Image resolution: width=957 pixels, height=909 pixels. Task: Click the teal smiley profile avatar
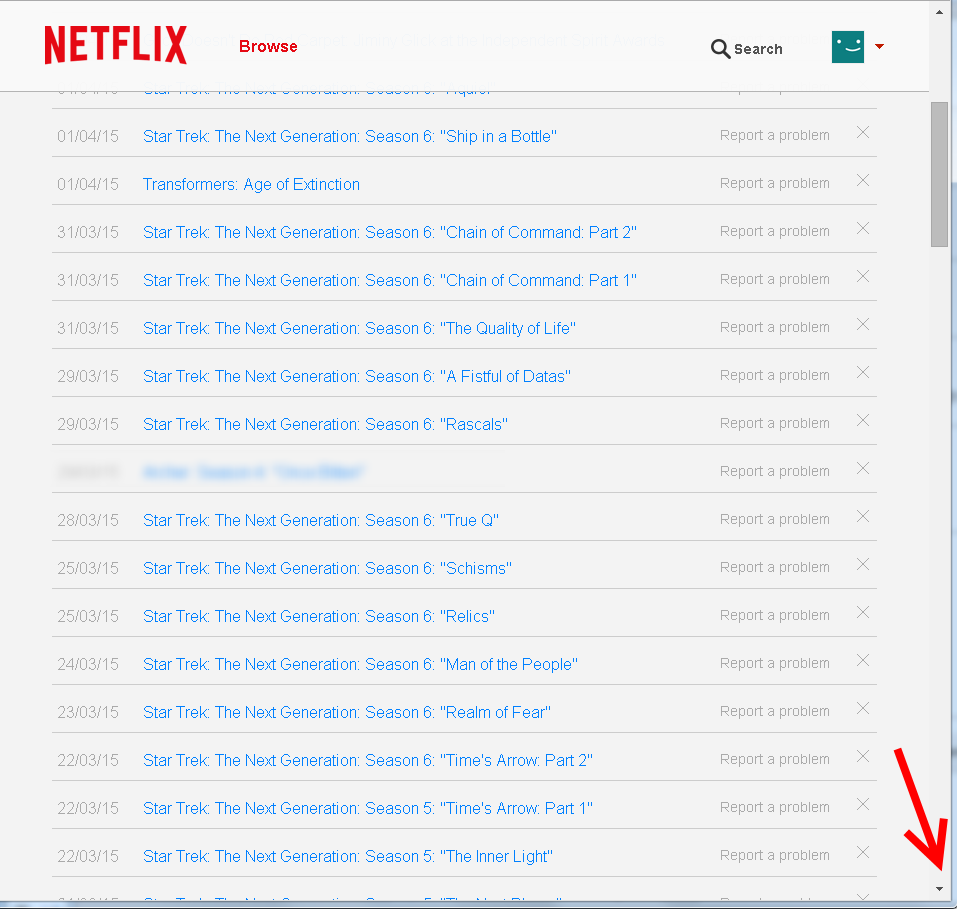(x=848, y=47)
